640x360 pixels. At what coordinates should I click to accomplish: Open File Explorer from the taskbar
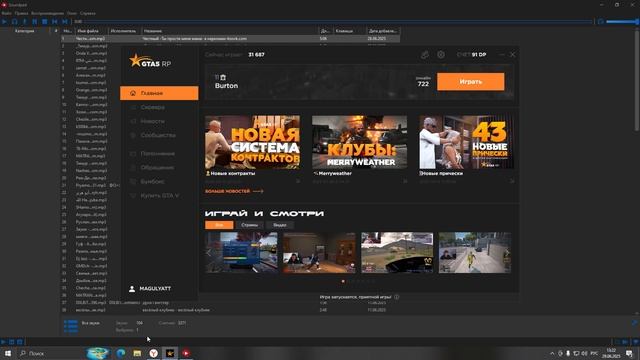point(137,353)
